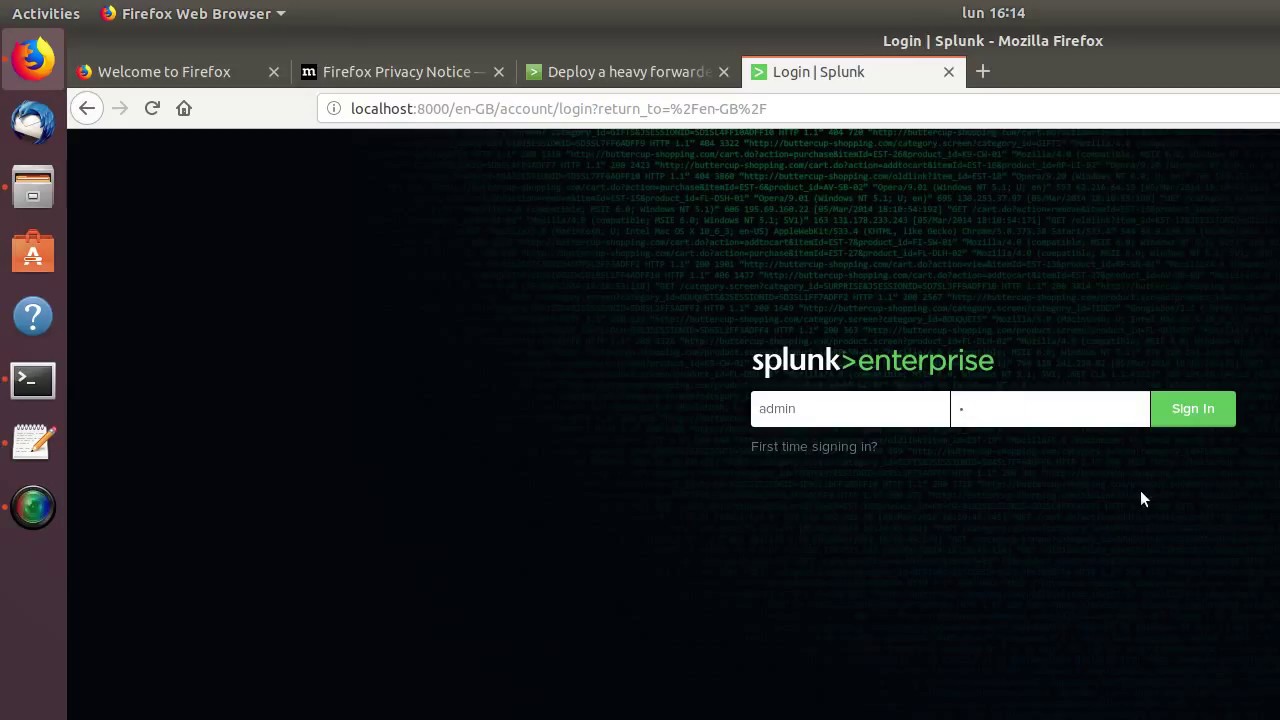The width and height of the screenshot is (1280, 720).
Task: Launch Thunderbird mail from the dock
Action: [33, 123]
